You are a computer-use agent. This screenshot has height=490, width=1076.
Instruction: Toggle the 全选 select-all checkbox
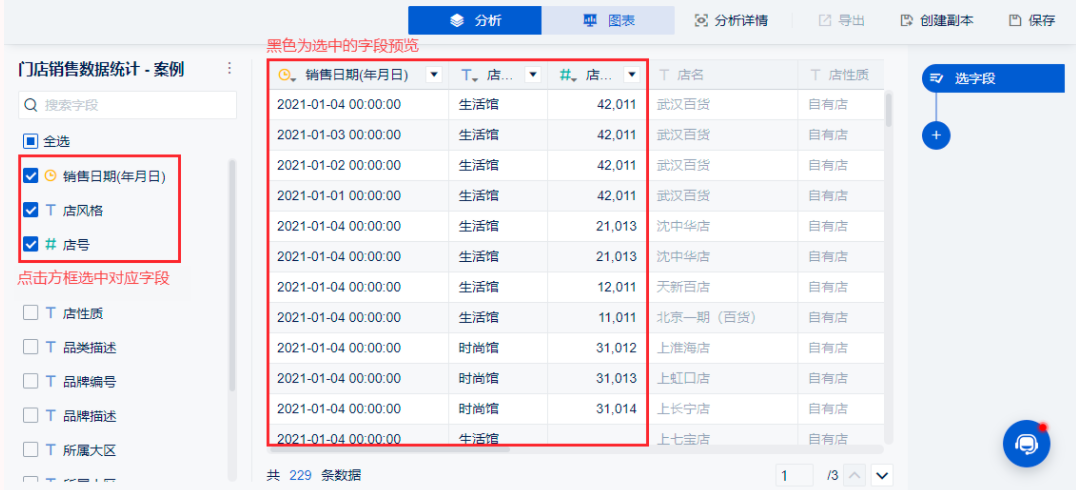coord(30,141)
